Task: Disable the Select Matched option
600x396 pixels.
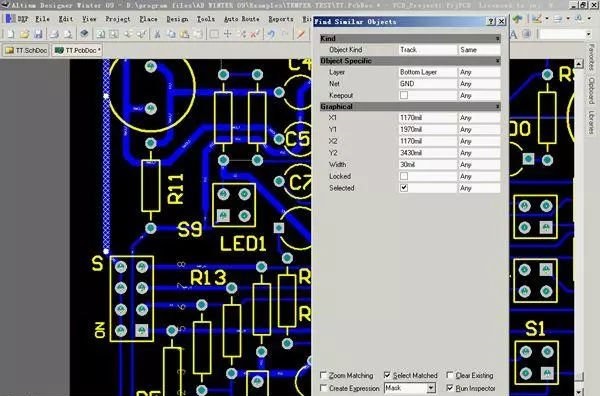Action: (x=387, y=375)
